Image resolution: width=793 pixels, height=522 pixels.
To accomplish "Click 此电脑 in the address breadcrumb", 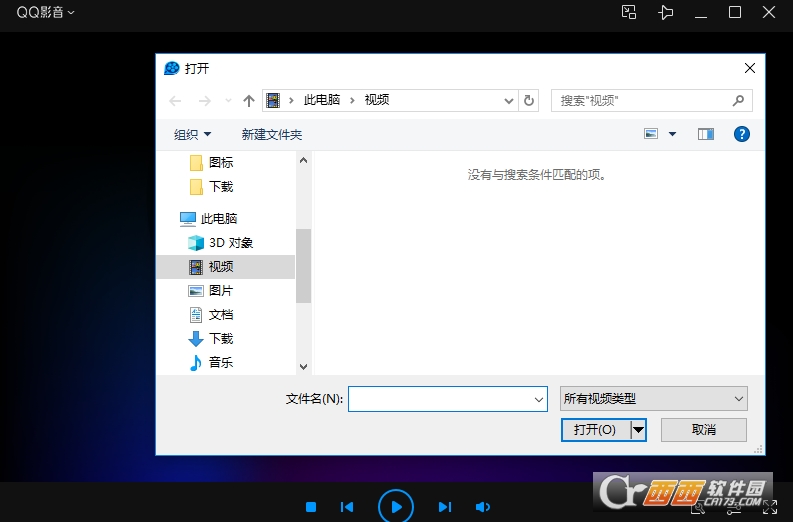I will point(322,100).
